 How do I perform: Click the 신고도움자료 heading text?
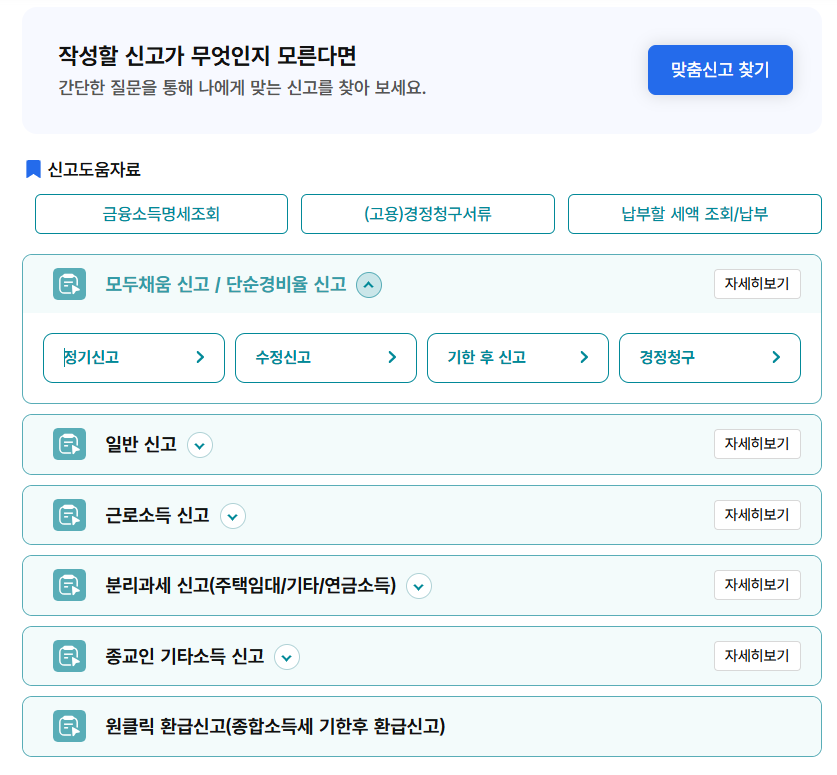[x=94, y=170]
